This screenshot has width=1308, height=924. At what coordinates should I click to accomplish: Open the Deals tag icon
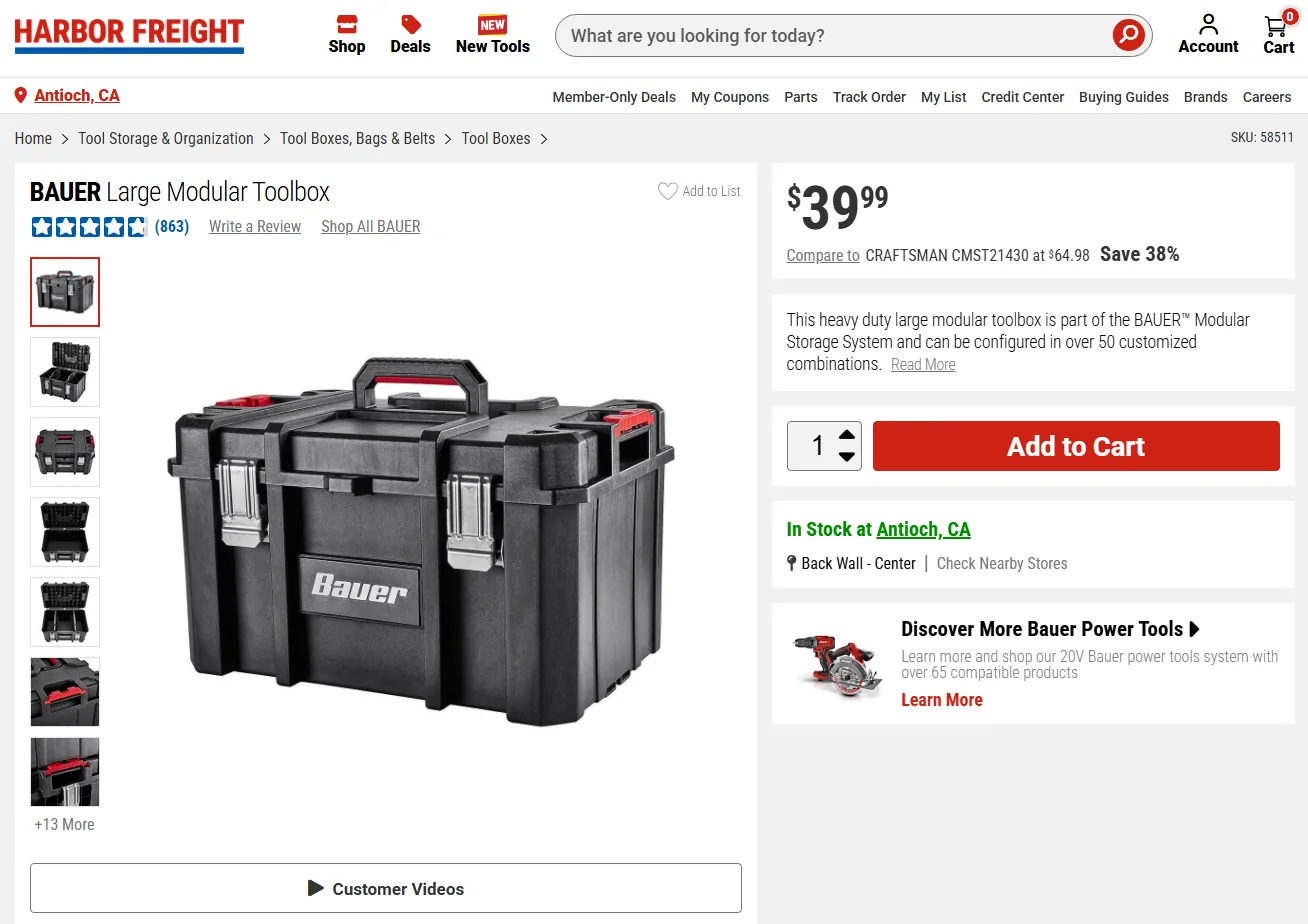tap(410, 24)
